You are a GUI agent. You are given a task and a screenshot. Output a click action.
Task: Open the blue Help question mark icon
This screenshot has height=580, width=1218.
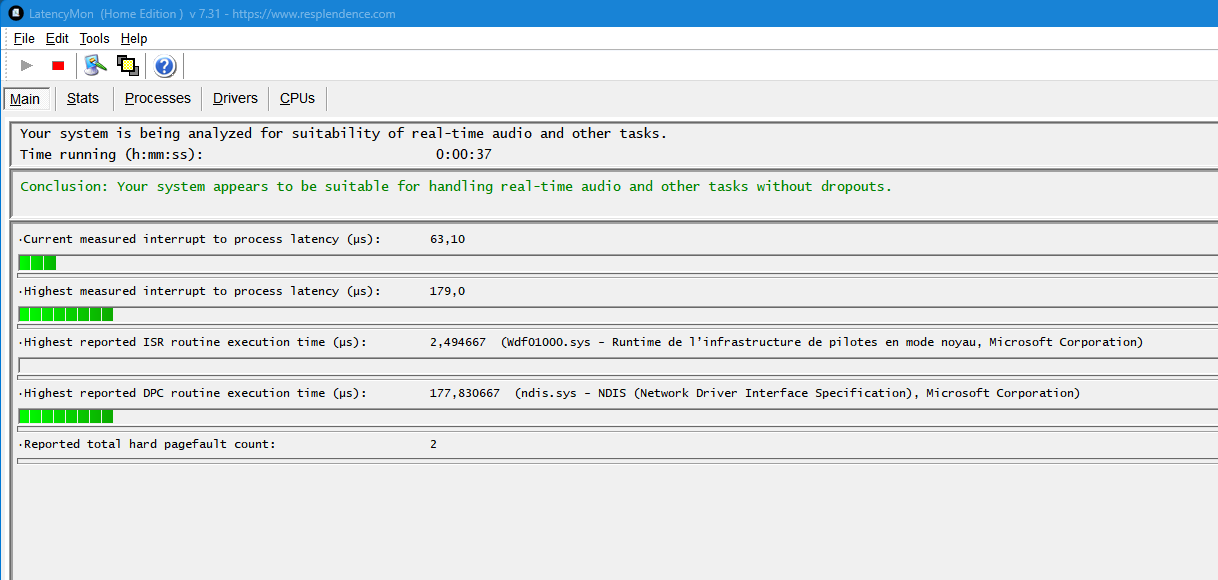pyautogui.click(x=165, y=66)
